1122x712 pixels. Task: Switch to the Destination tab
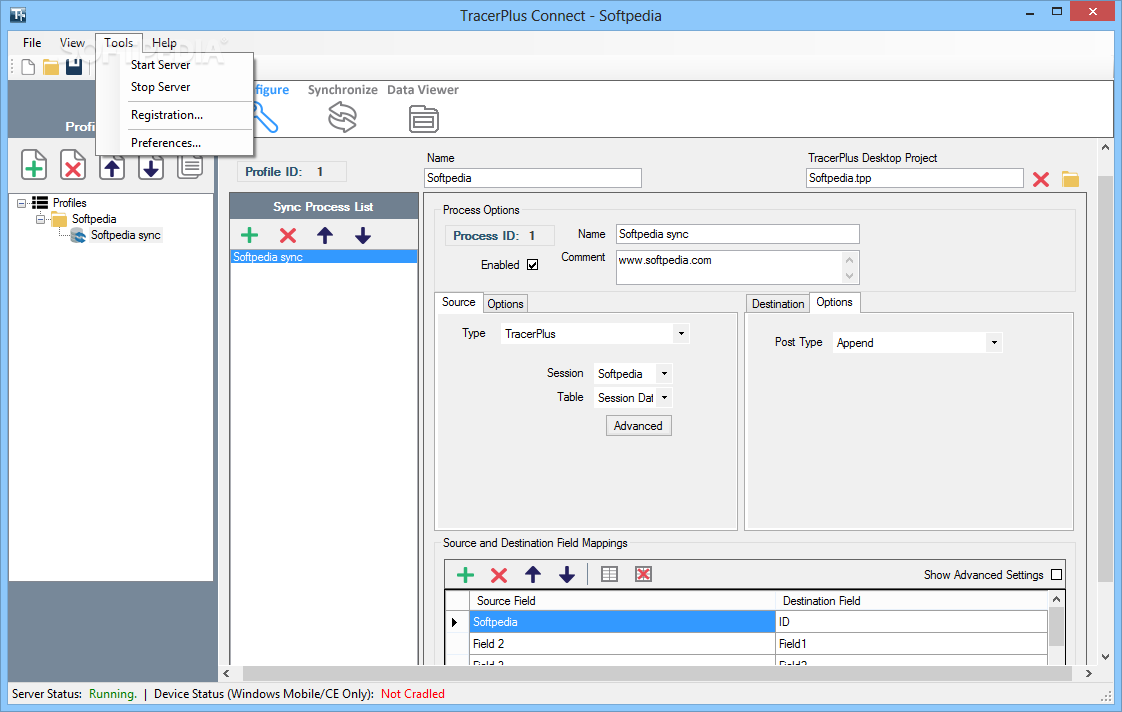[778, 303]
